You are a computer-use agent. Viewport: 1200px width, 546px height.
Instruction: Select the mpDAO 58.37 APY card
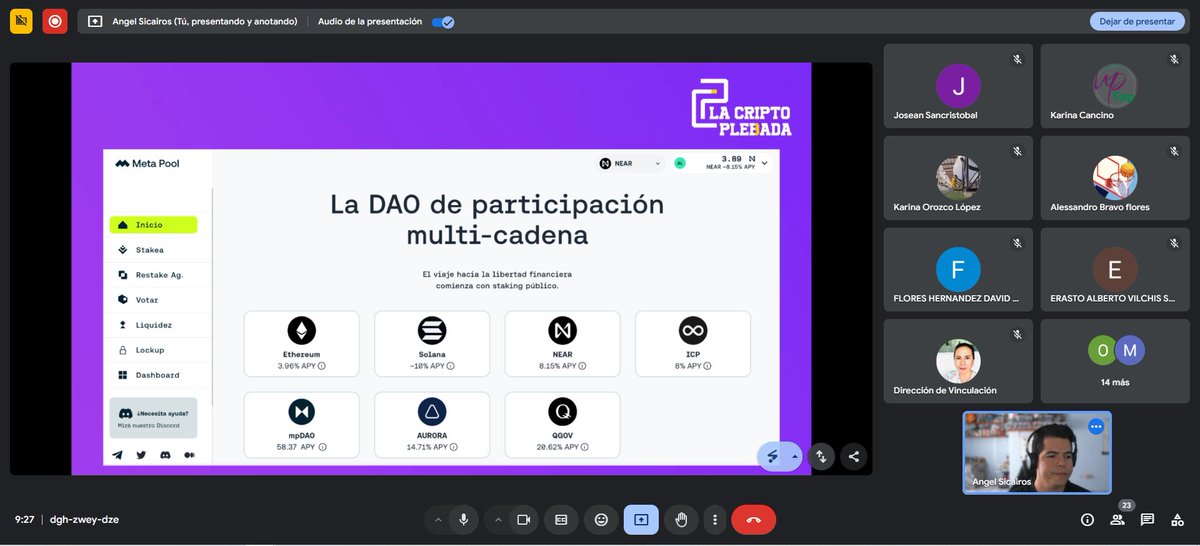click(301, 427)
